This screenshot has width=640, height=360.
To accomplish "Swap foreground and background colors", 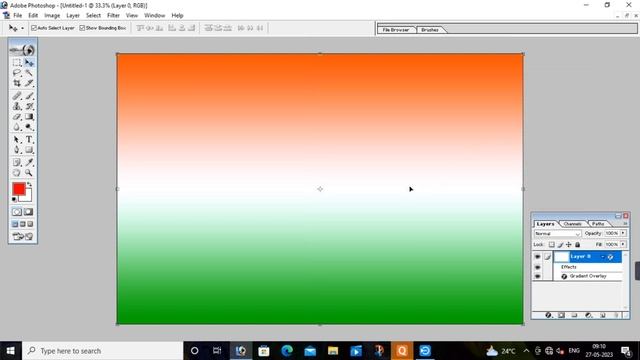I will (29, 185).
